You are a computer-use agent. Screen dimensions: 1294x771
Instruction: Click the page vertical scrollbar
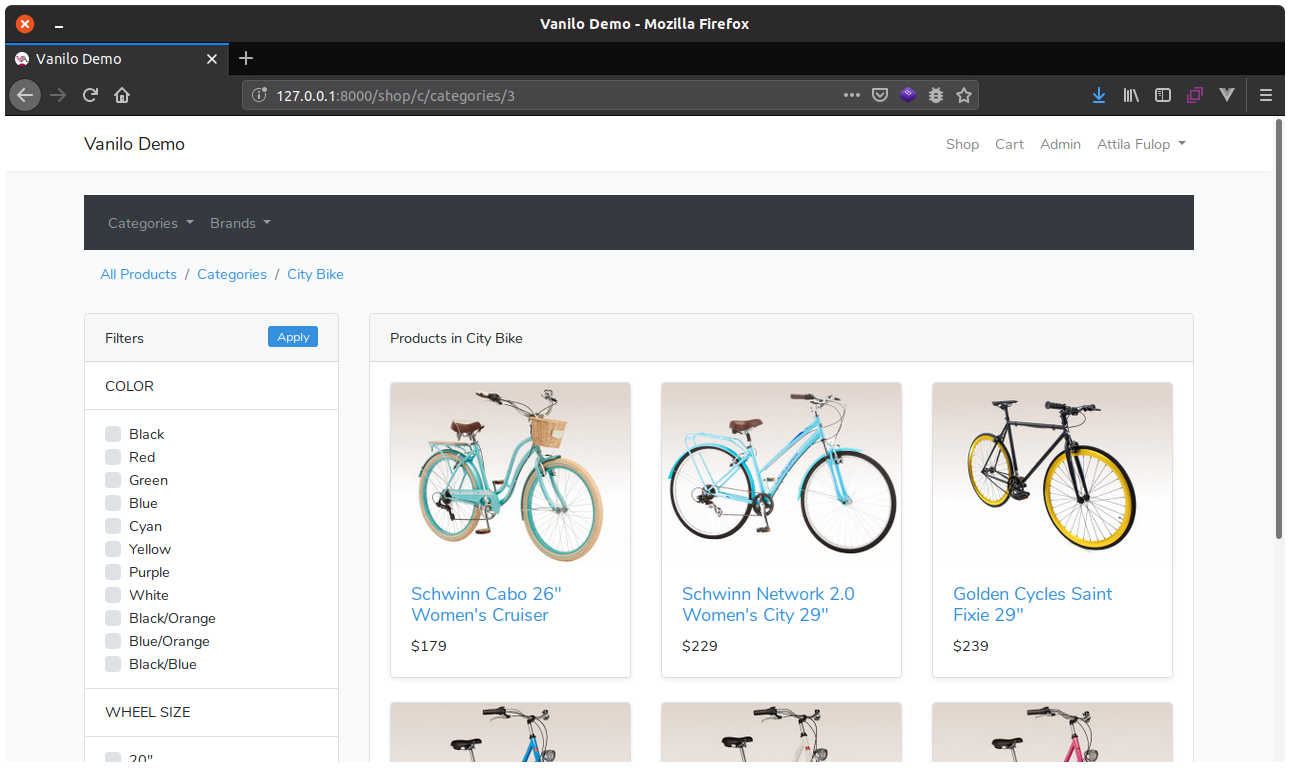(1279, 330)
